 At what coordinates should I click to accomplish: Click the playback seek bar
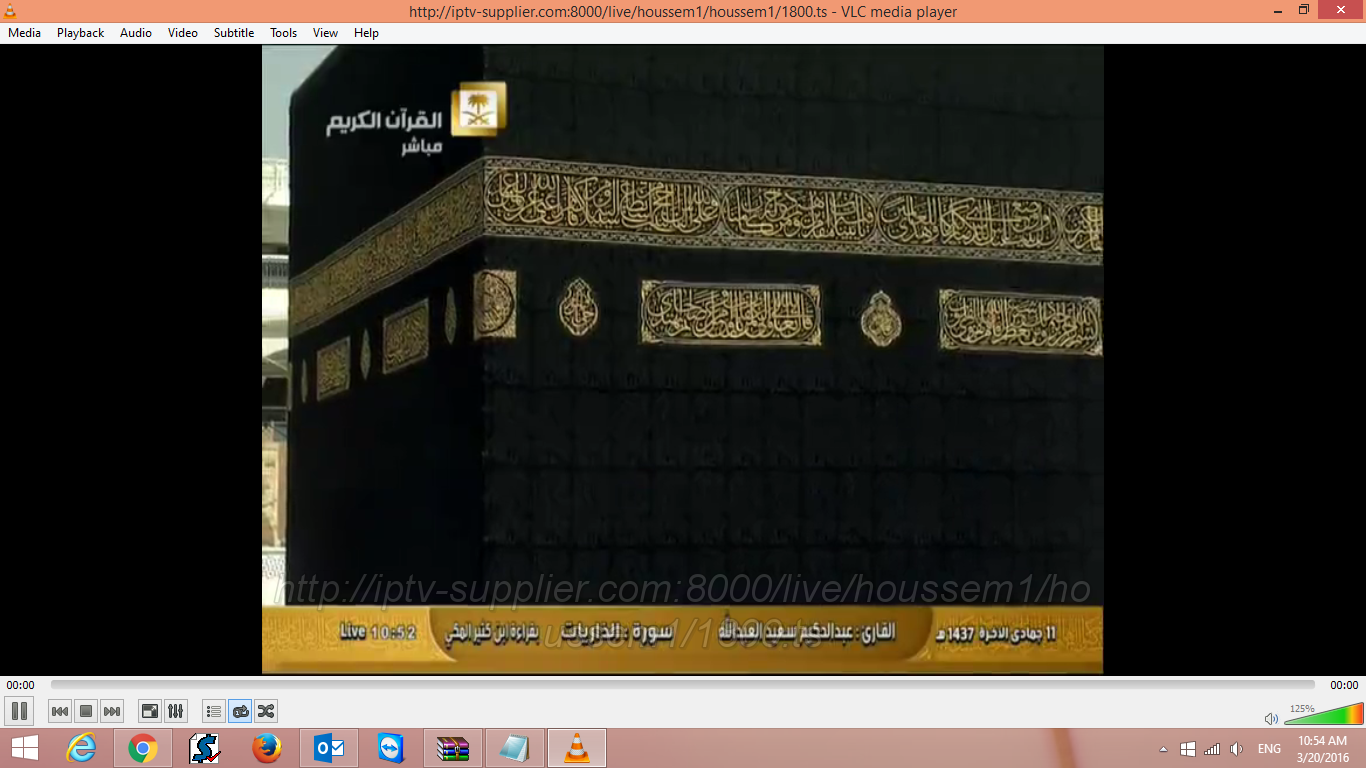(x=683, y=685)
